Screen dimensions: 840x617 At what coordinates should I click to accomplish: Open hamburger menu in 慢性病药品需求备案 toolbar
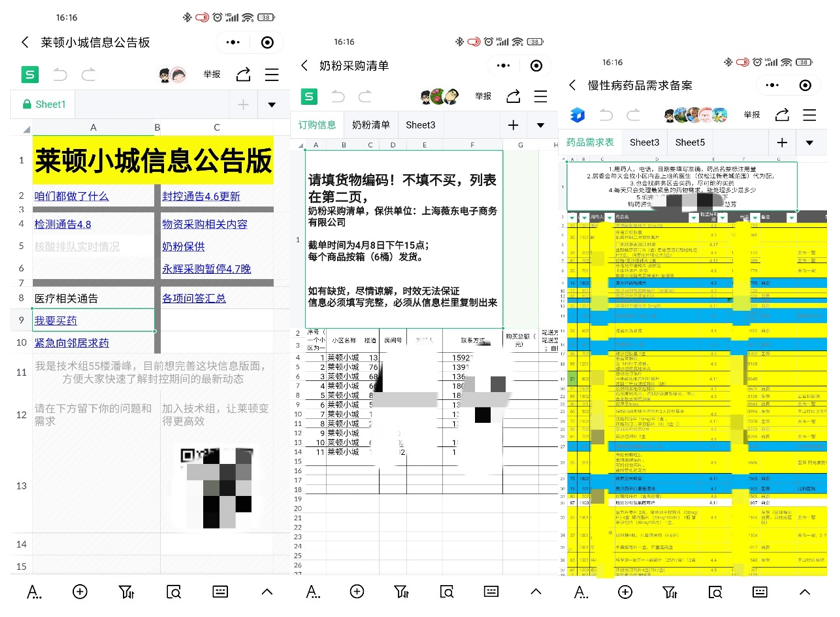[x=809, y=115]
